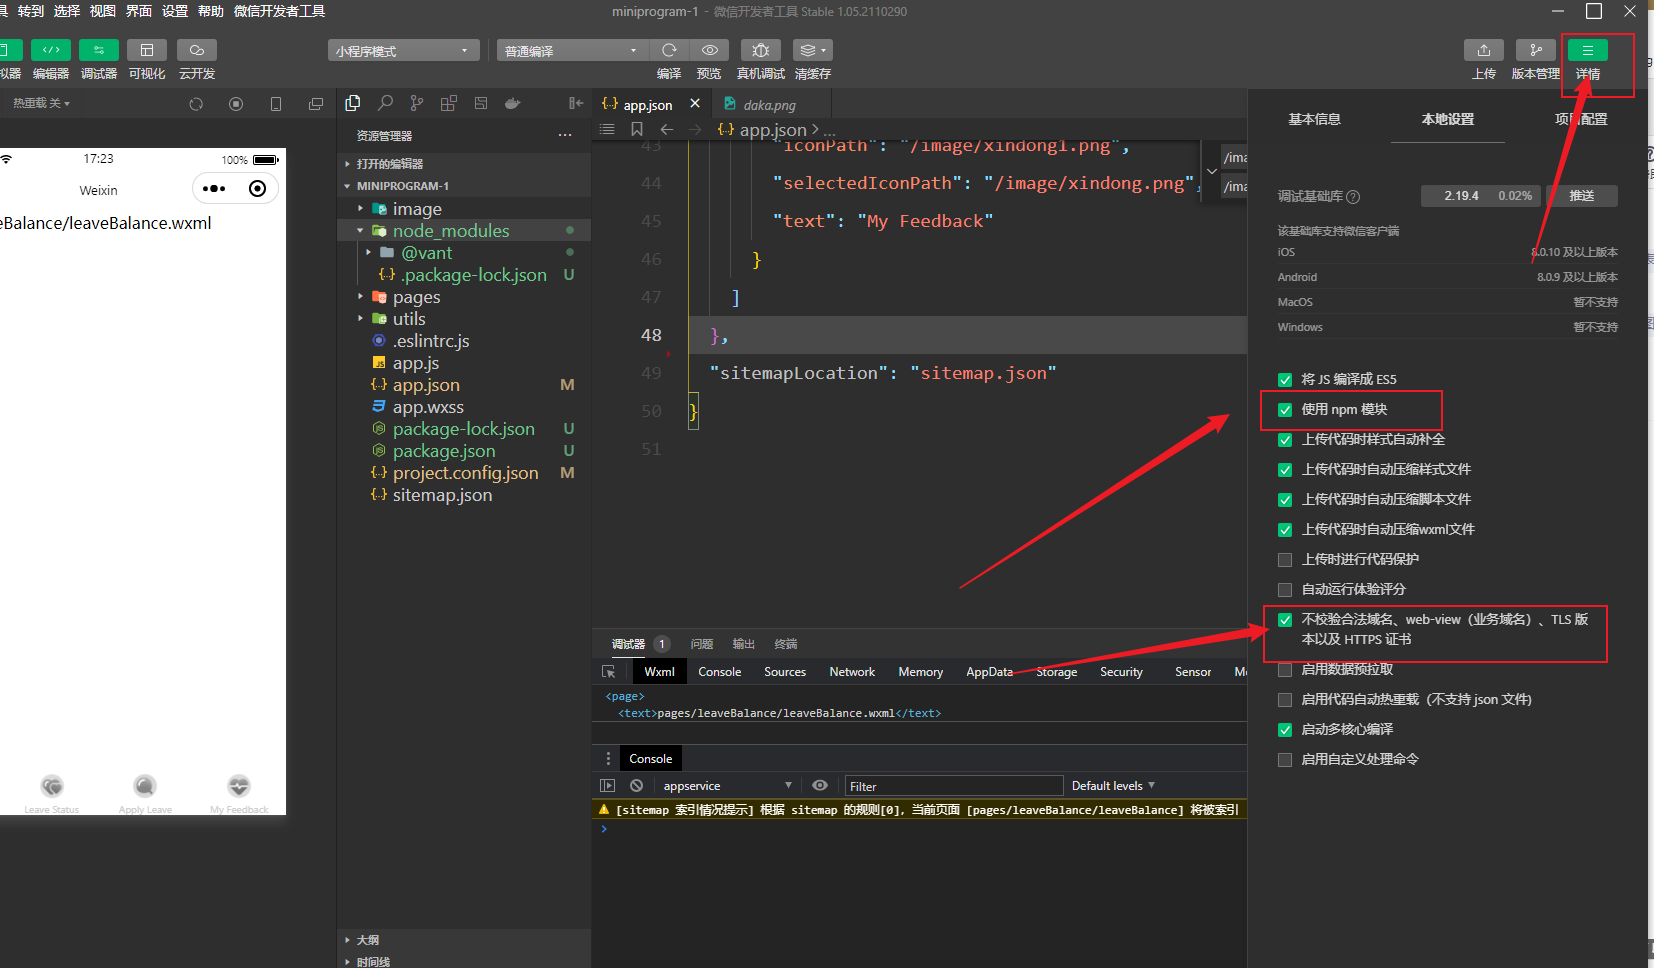Start real device debugging (真机调试)
Viewport: 1654px width, 968px height.
(761, 50)
